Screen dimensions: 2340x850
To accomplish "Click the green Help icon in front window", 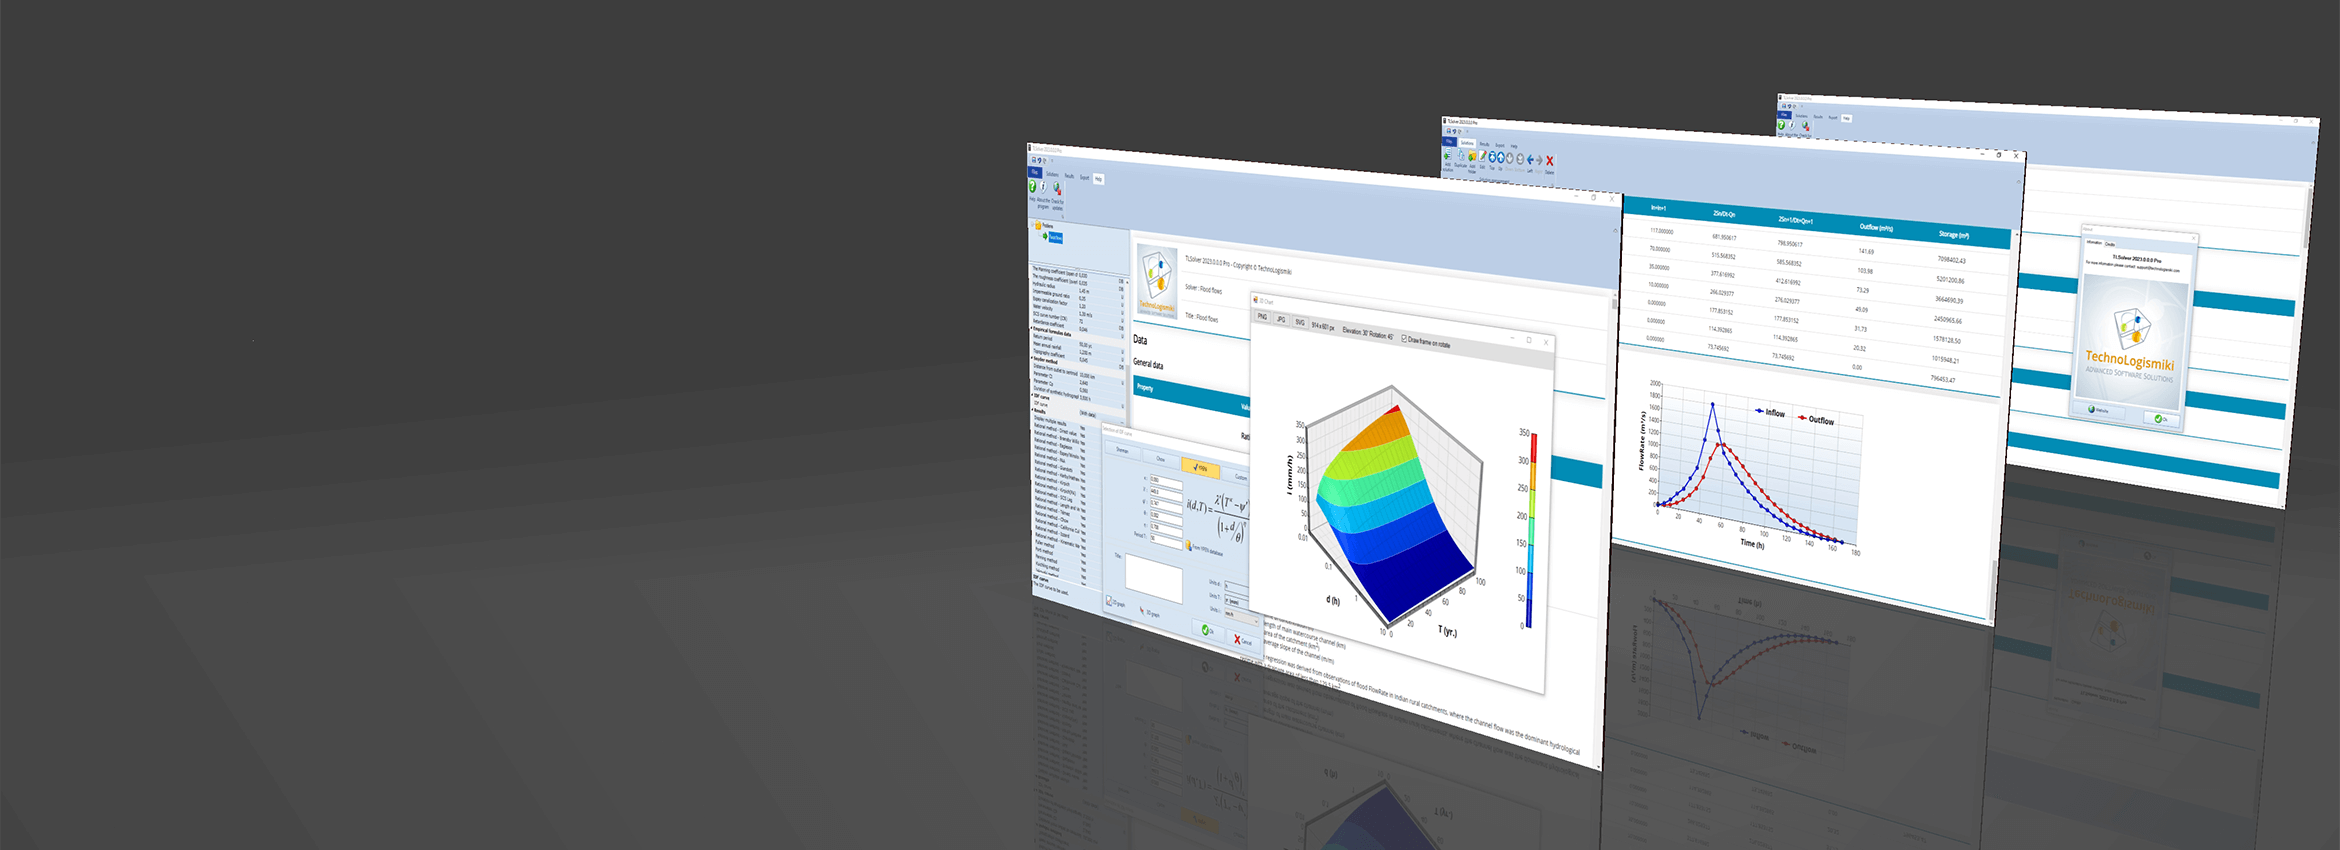I will tap(1033, 187).
